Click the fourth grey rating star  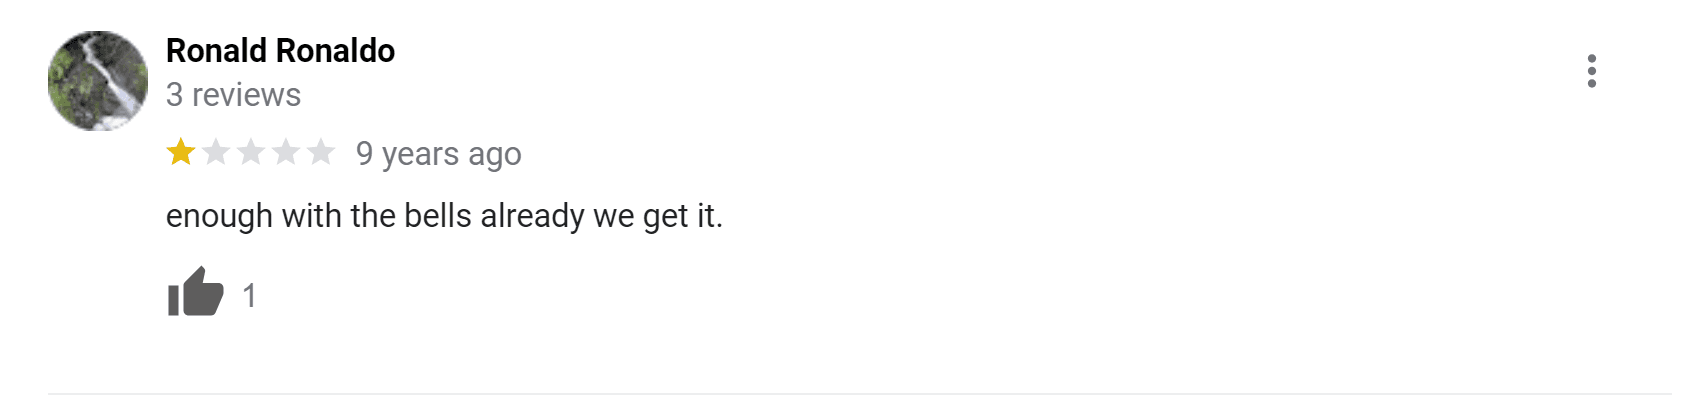pos(286,153)
